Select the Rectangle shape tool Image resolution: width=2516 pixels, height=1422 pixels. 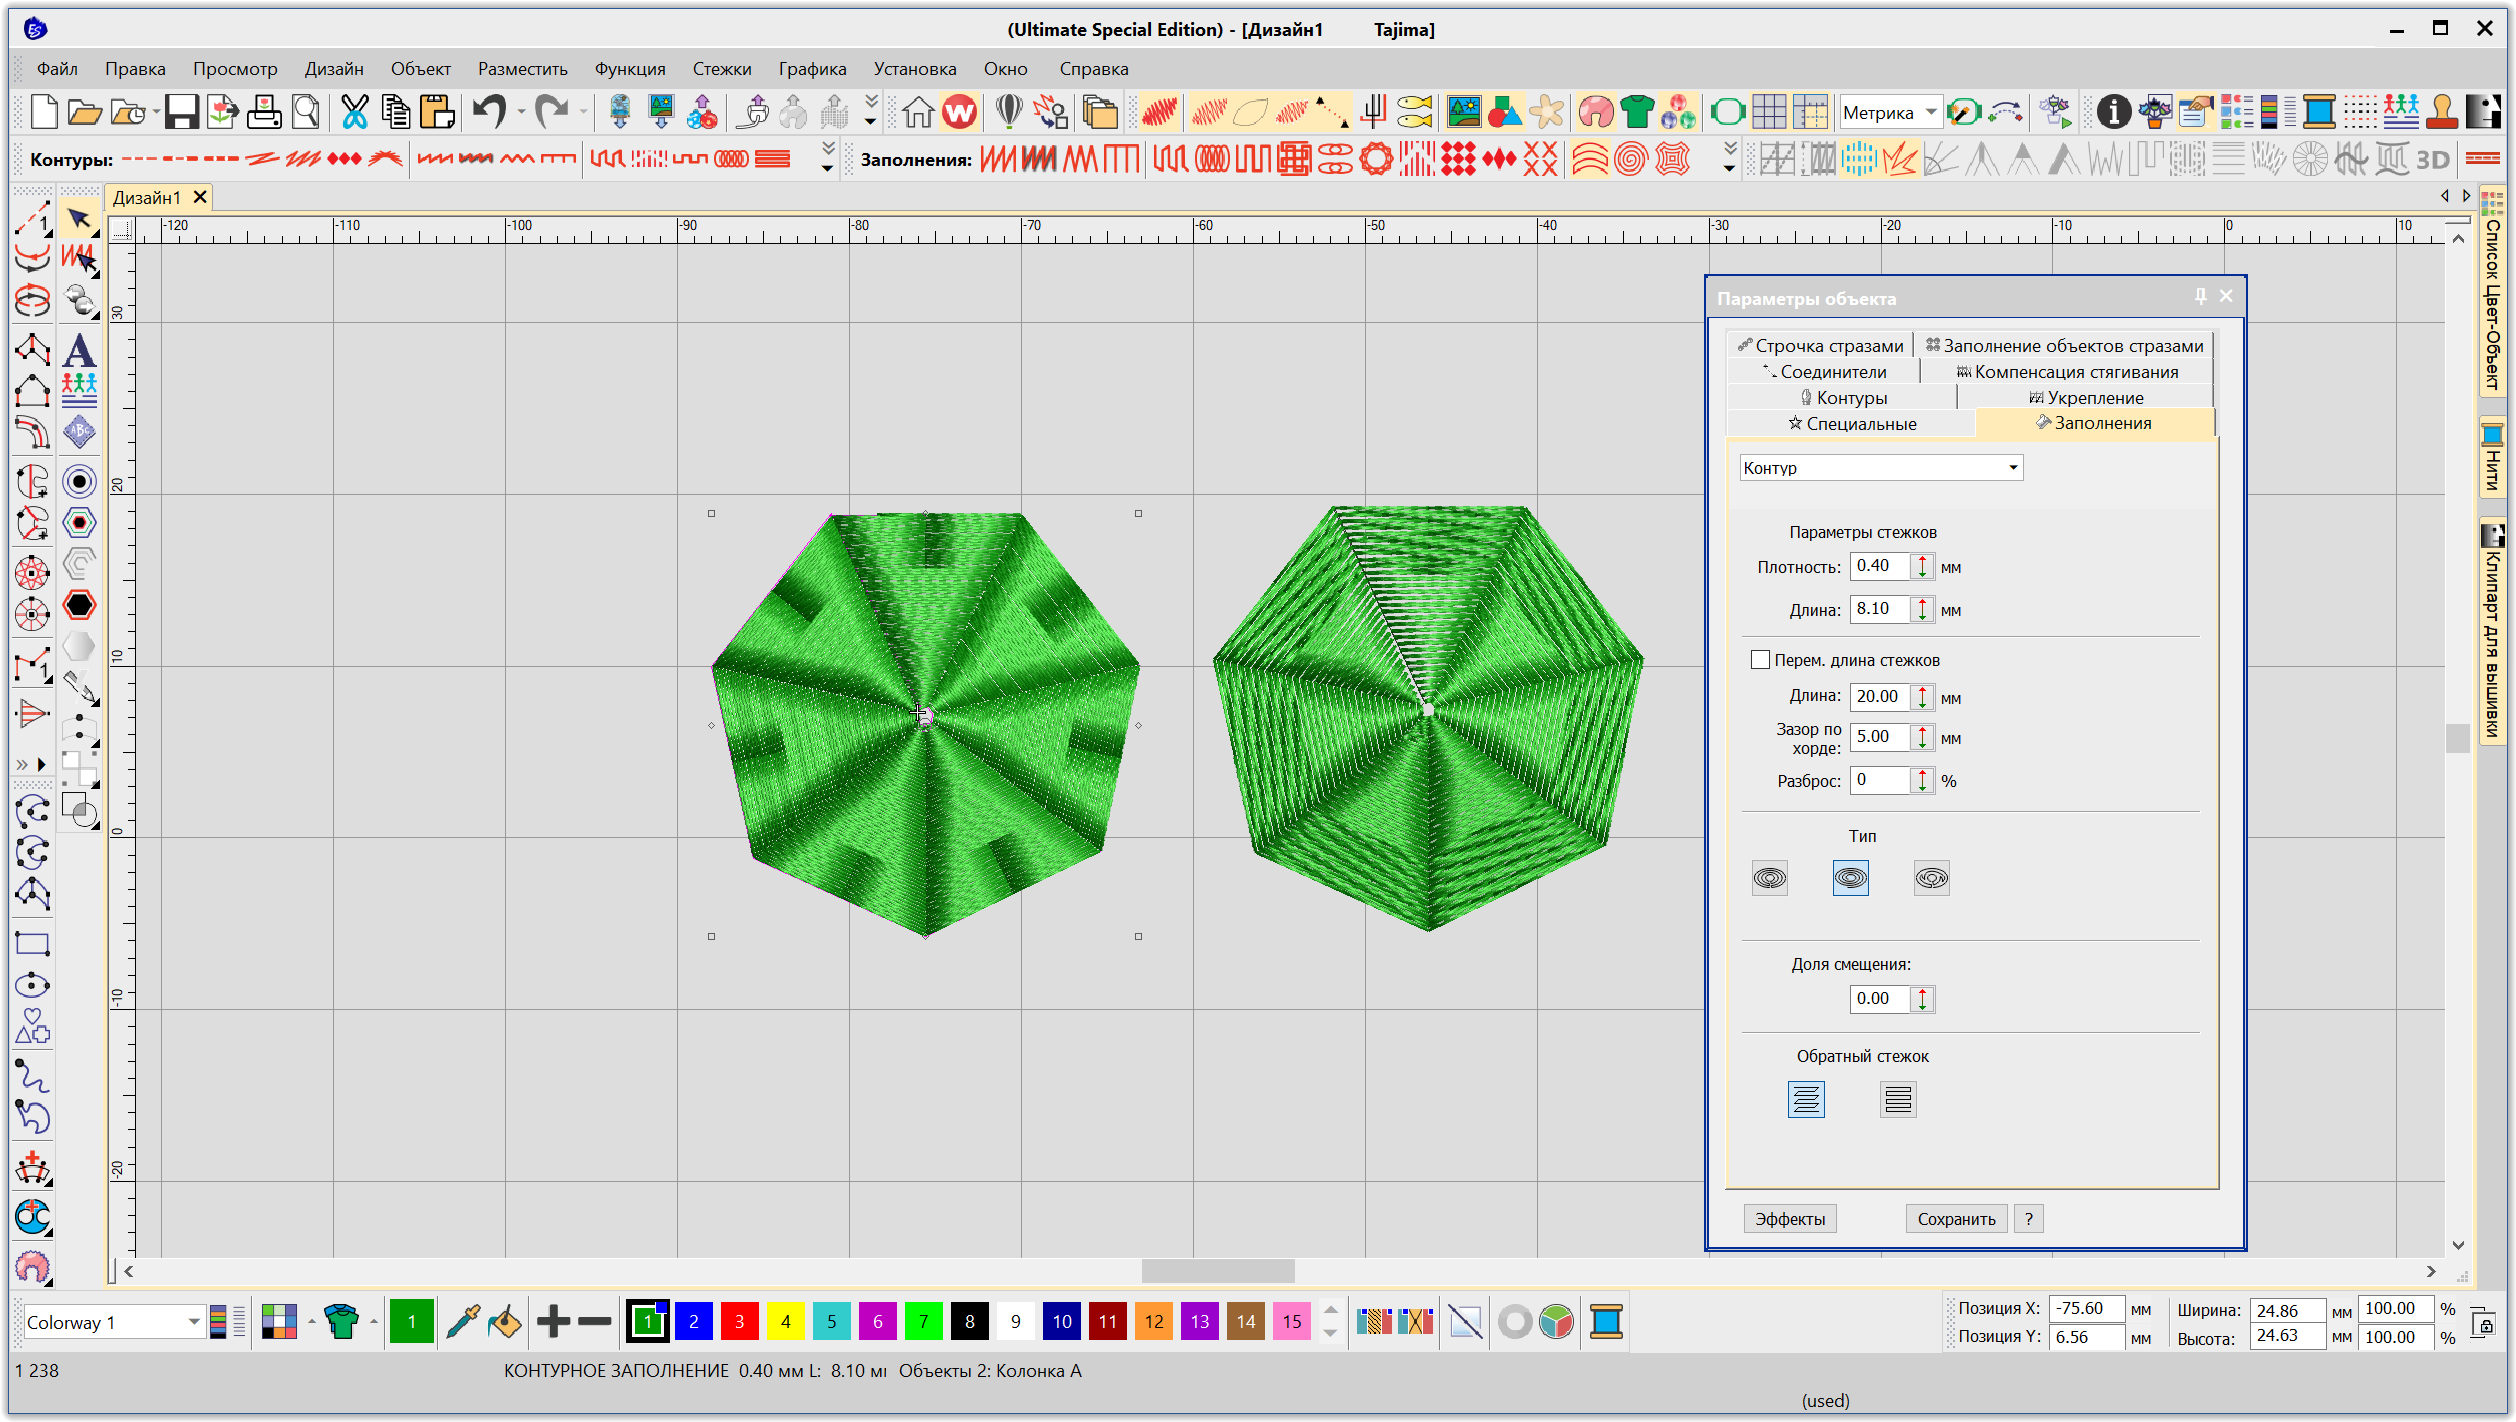(x=32, y=944)
